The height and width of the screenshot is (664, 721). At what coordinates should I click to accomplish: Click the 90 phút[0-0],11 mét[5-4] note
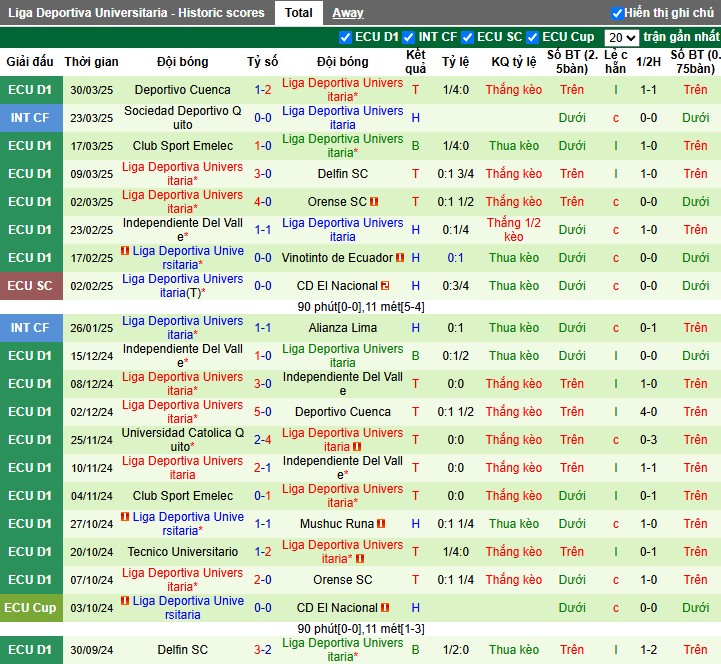point(361,307)
